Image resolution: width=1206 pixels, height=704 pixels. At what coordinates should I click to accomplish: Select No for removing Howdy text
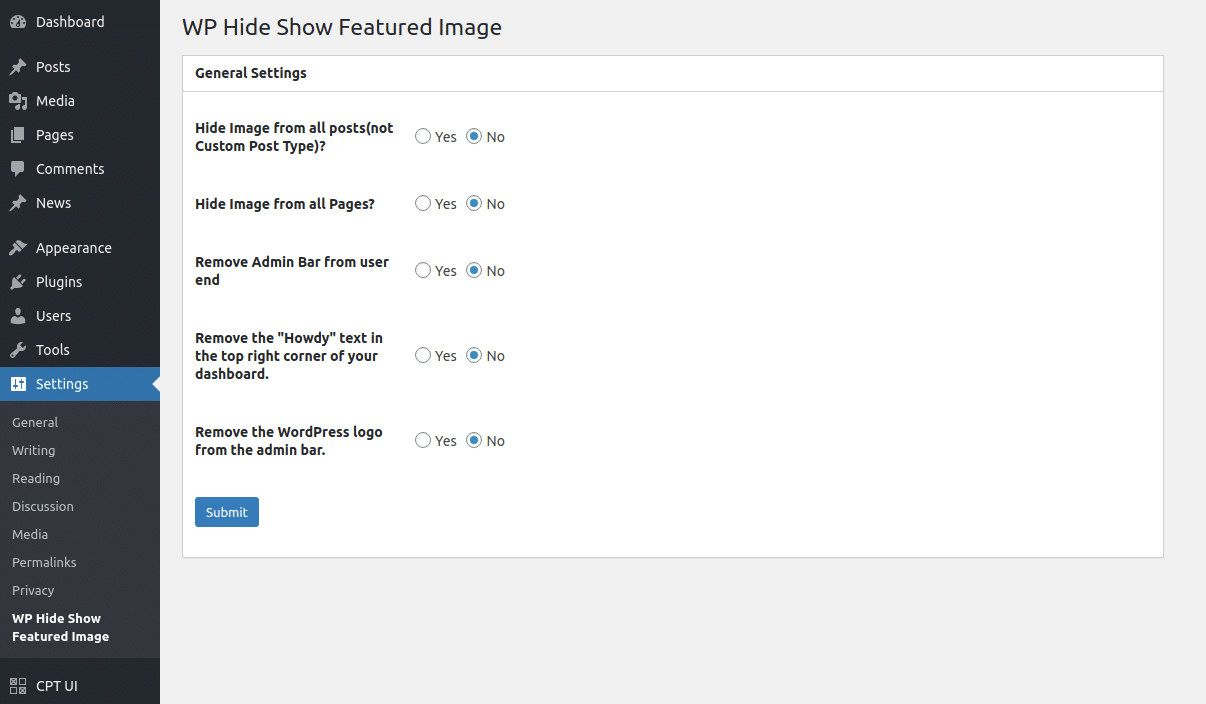474,355
